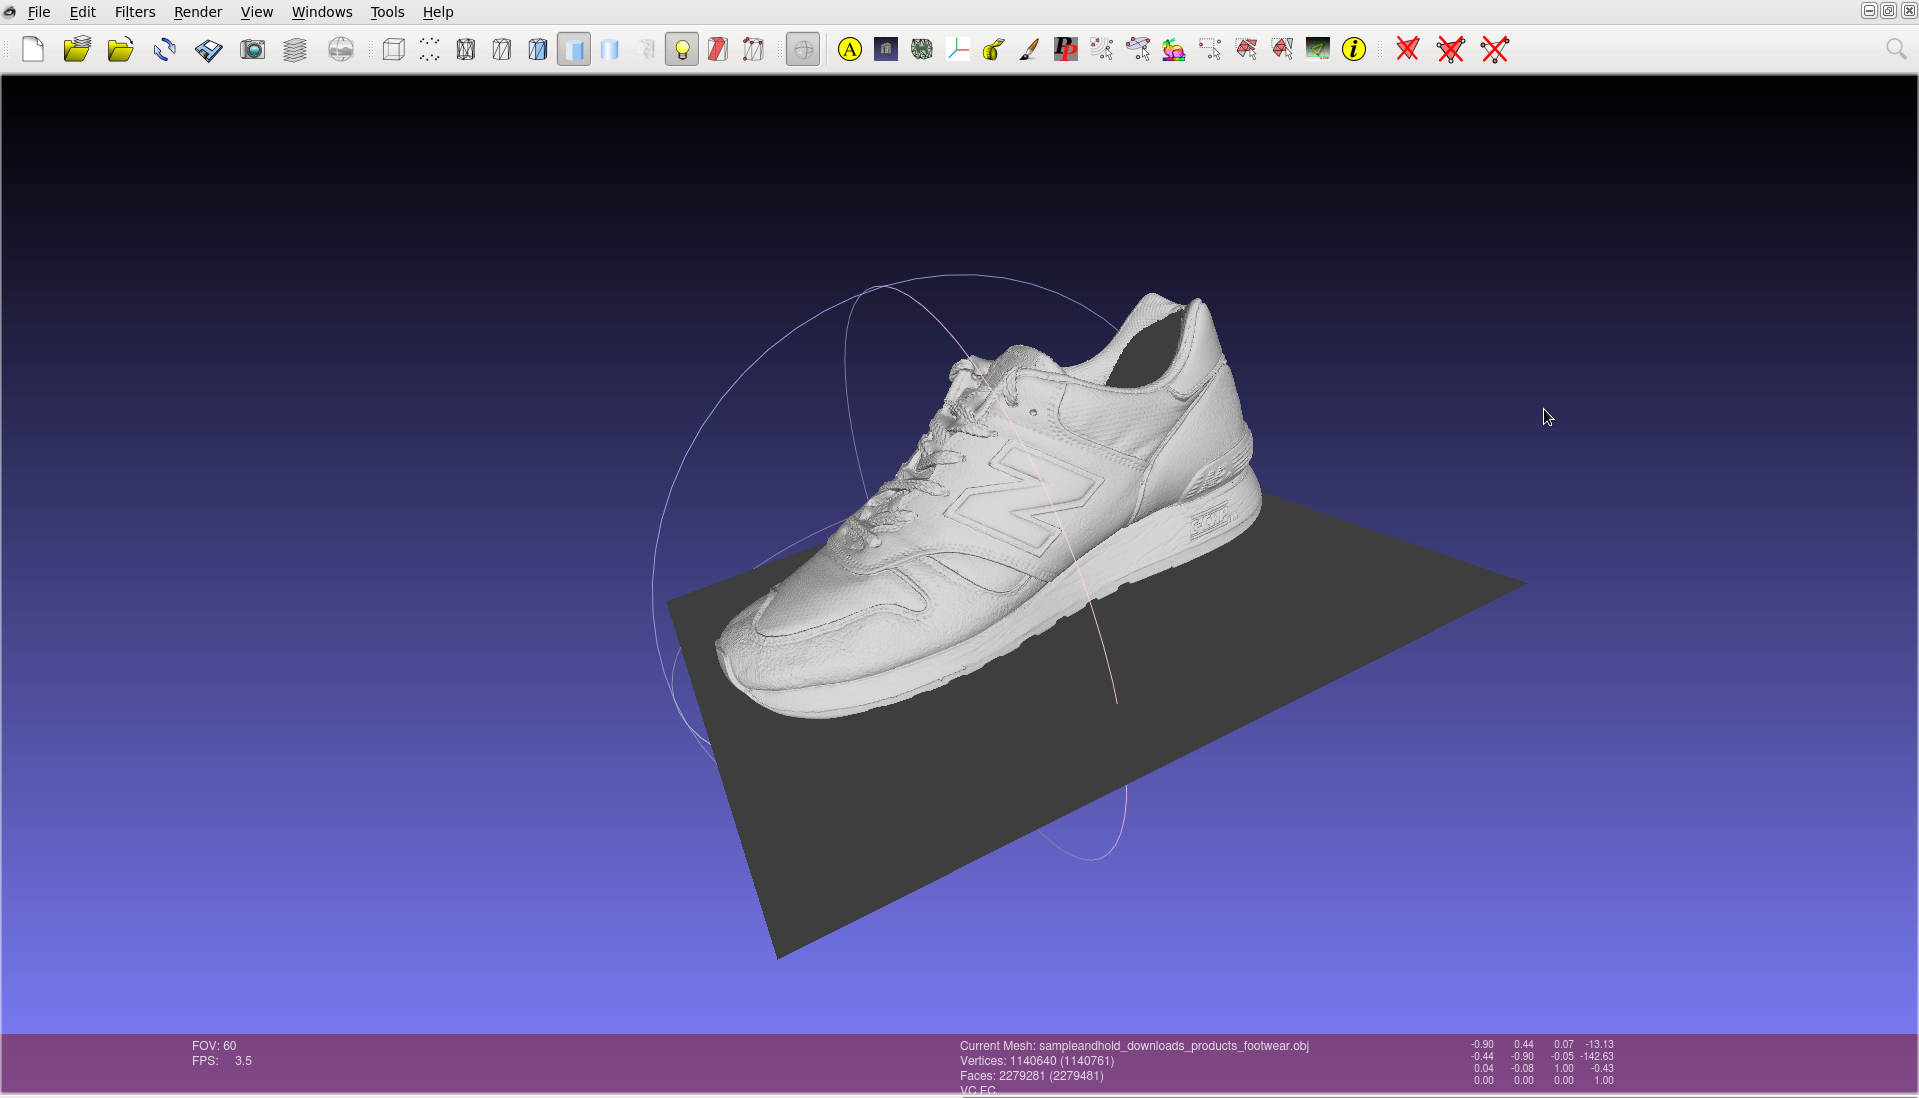
Task: Enable flat lines render mode
Action: (538, 49)
